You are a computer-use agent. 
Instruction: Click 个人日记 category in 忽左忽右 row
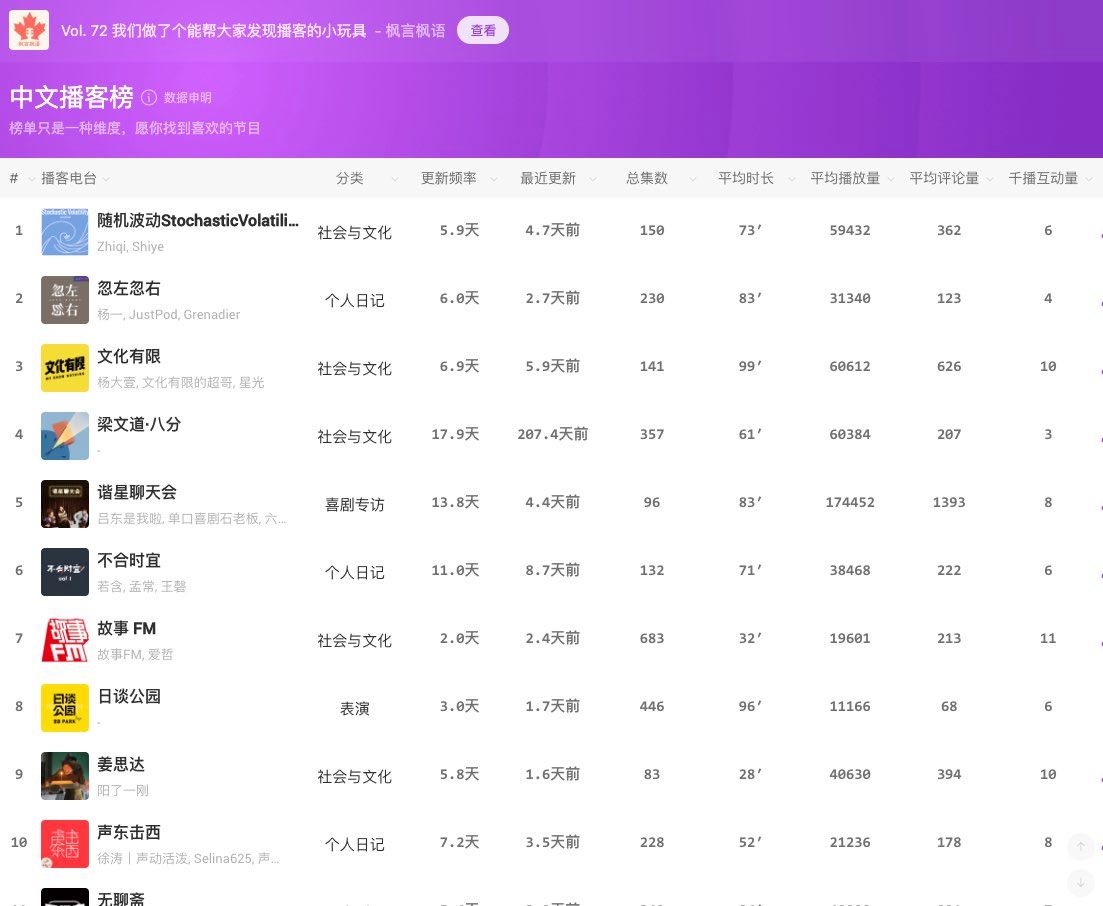[355, 300]
